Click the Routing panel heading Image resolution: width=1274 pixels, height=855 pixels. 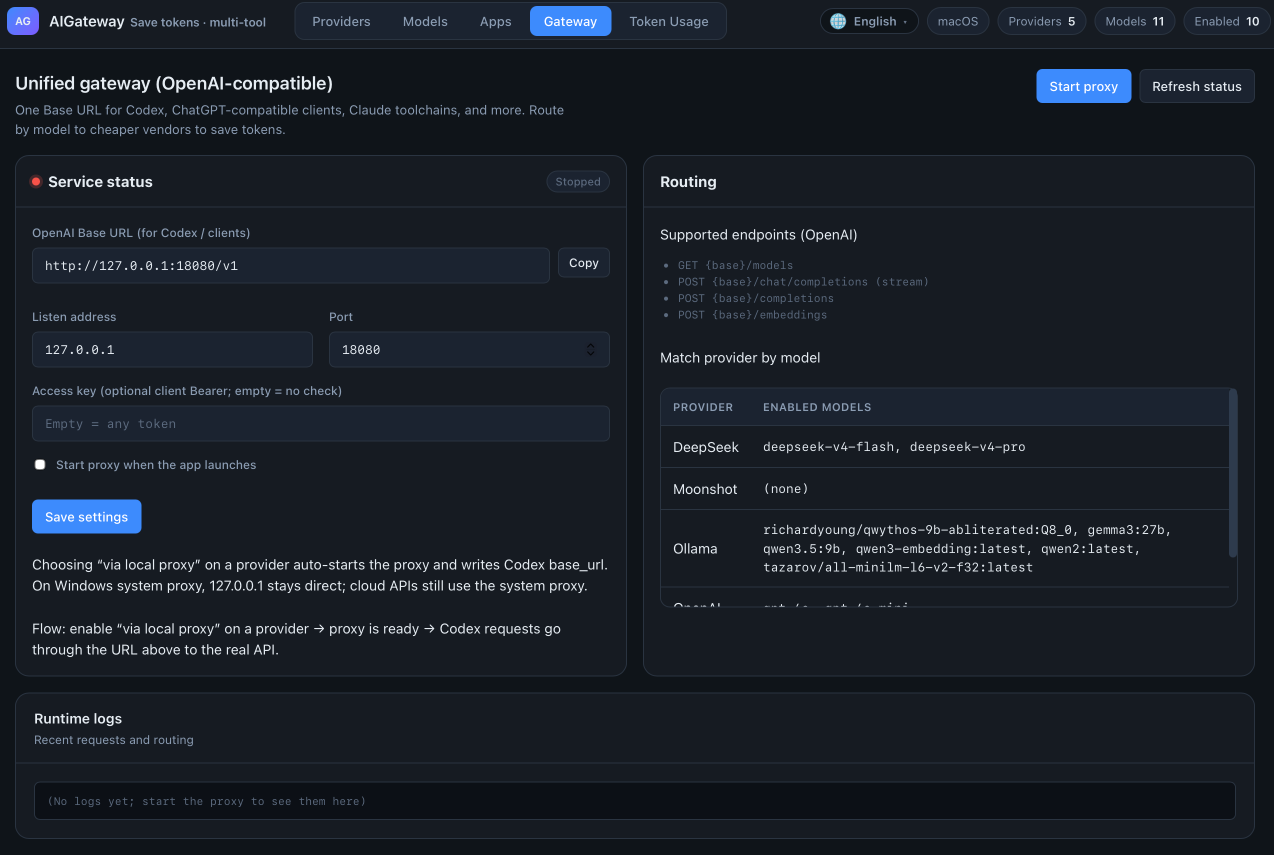click(688, 182)
